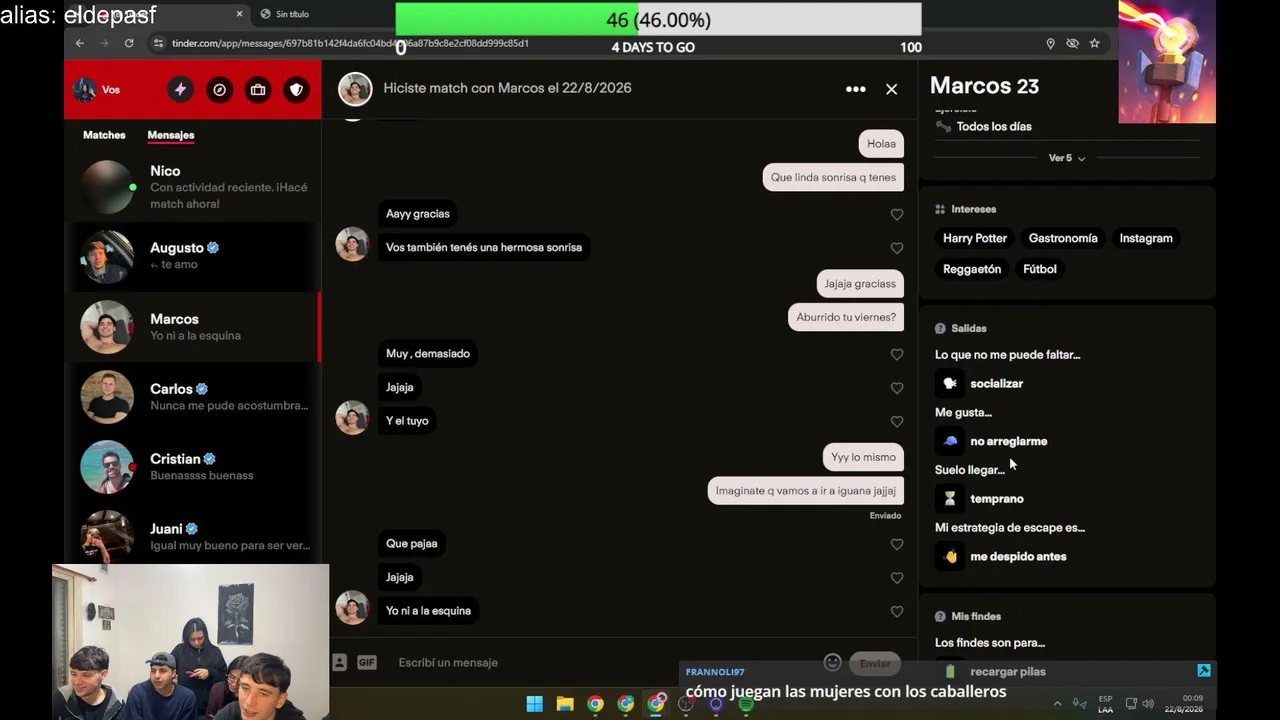Open File Explorer from the taskbar
The width and height of the screenshot is (1280, 720).
(x=565, y=704)
